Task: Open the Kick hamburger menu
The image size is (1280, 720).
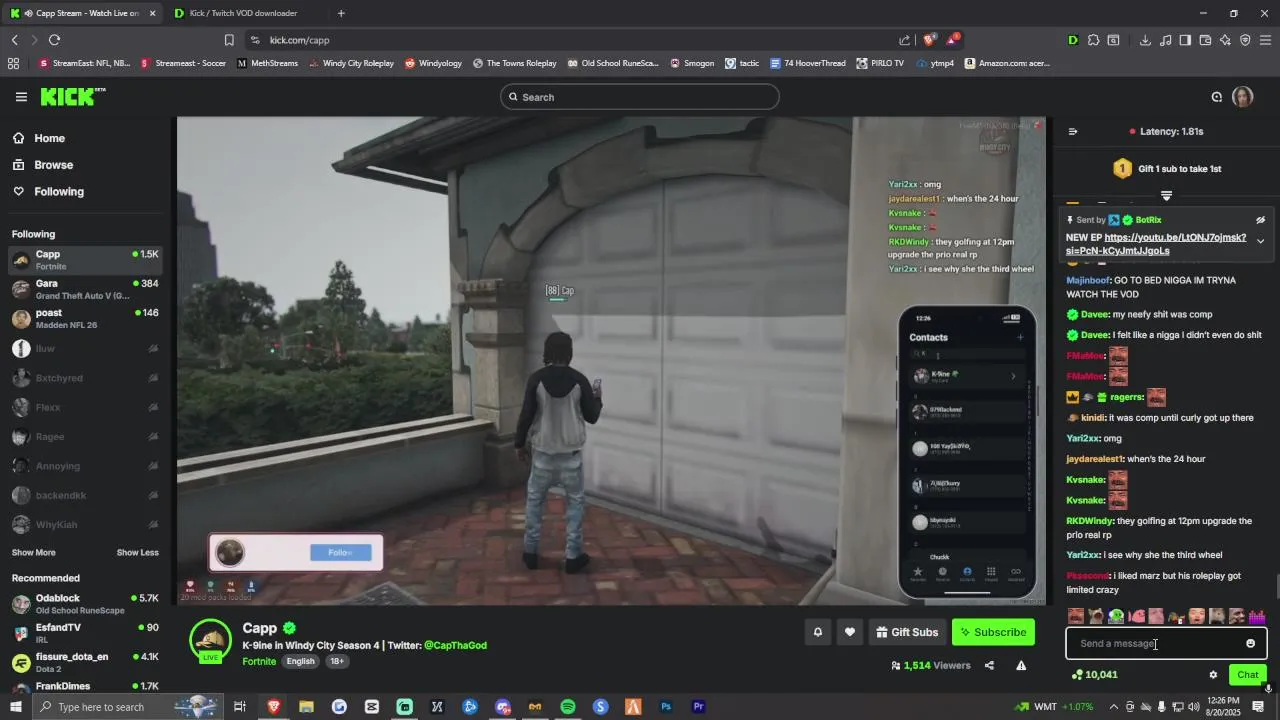Action: coord(21,97)
